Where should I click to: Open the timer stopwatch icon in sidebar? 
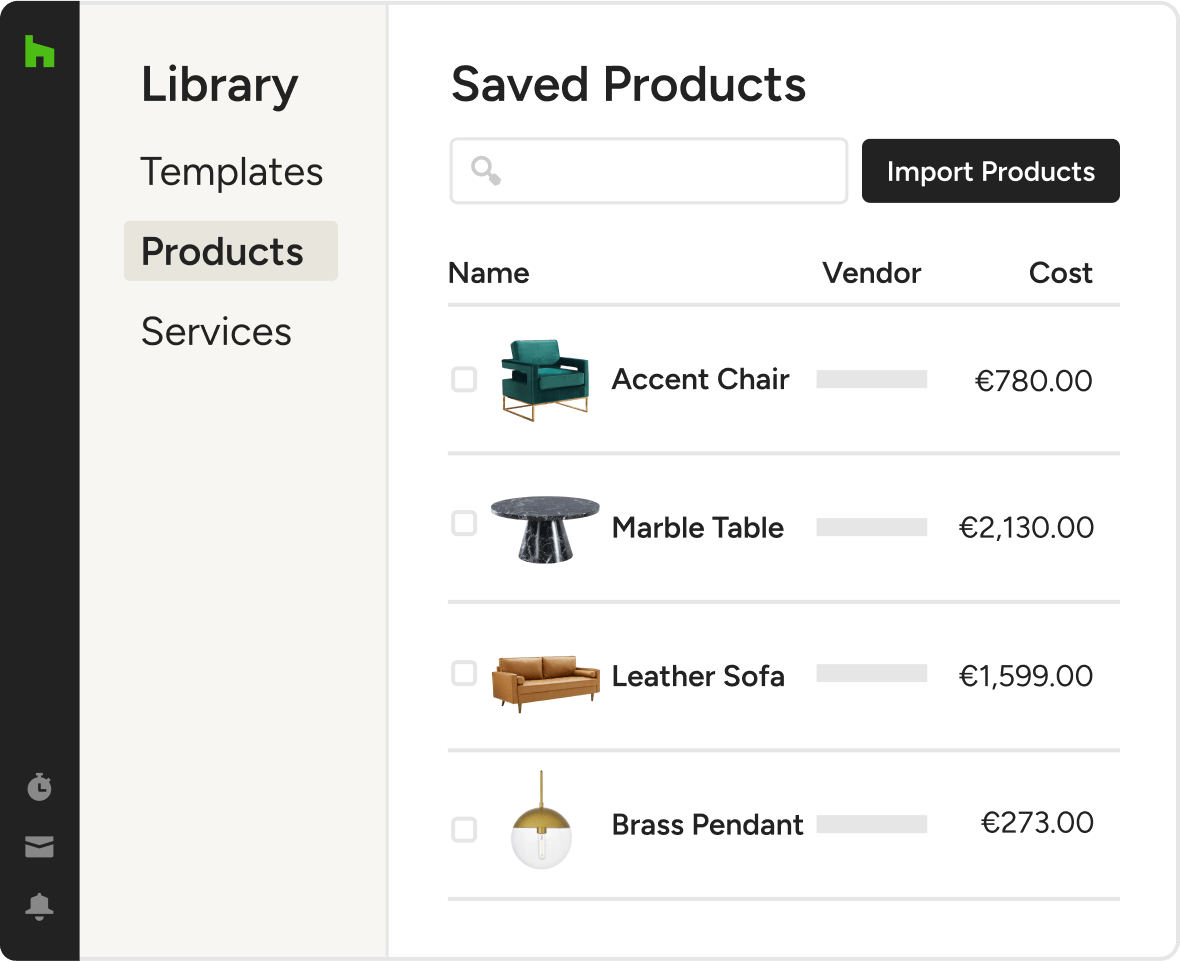pyautogui.click(x=39, y=786)
